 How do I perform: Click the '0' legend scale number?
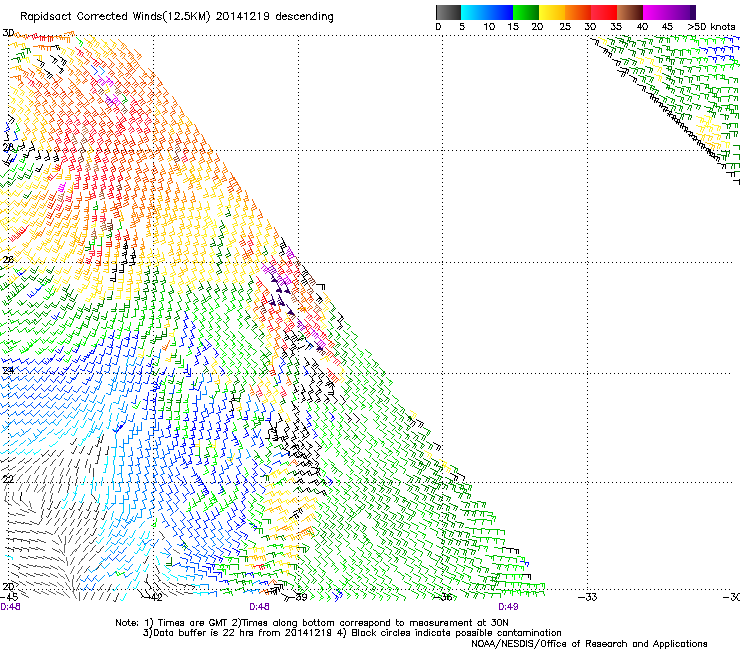438,26
